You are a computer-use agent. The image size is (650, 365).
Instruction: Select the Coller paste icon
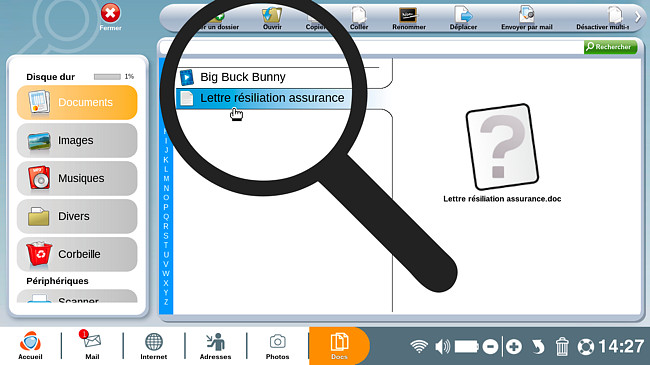point(359,18)
